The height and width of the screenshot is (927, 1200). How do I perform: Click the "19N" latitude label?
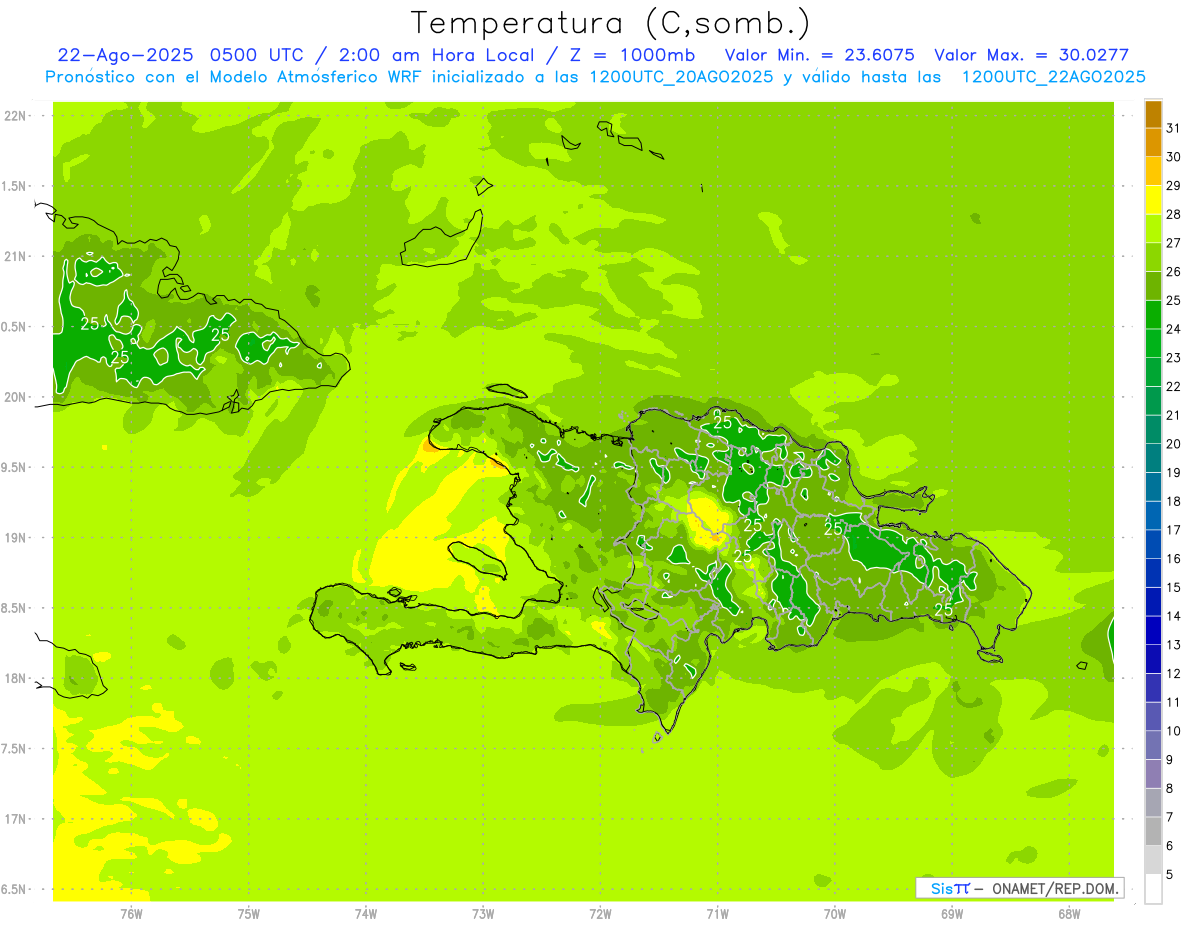pyautogui.click(x=15, y=538)
